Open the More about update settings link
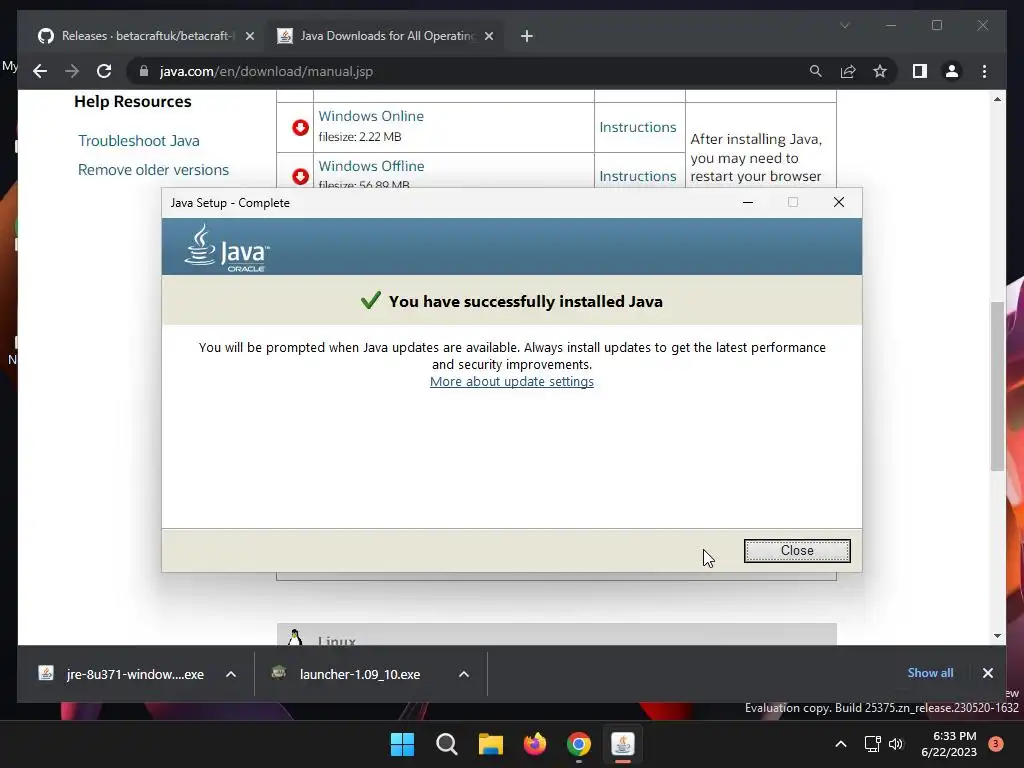Screen dimensions: 1024x768 pos(511,381)
